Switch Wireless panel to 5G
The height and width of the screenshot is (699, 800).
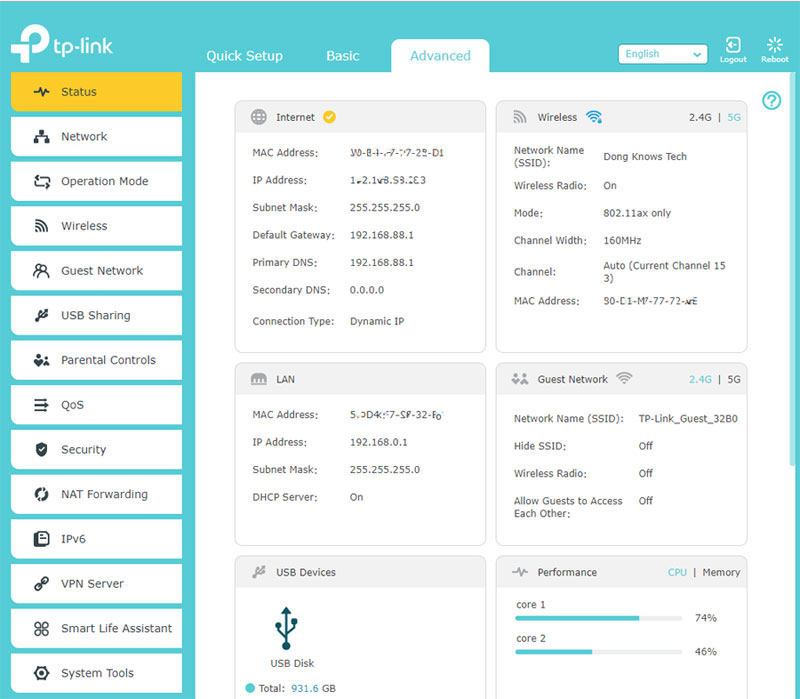coord(734,117)
